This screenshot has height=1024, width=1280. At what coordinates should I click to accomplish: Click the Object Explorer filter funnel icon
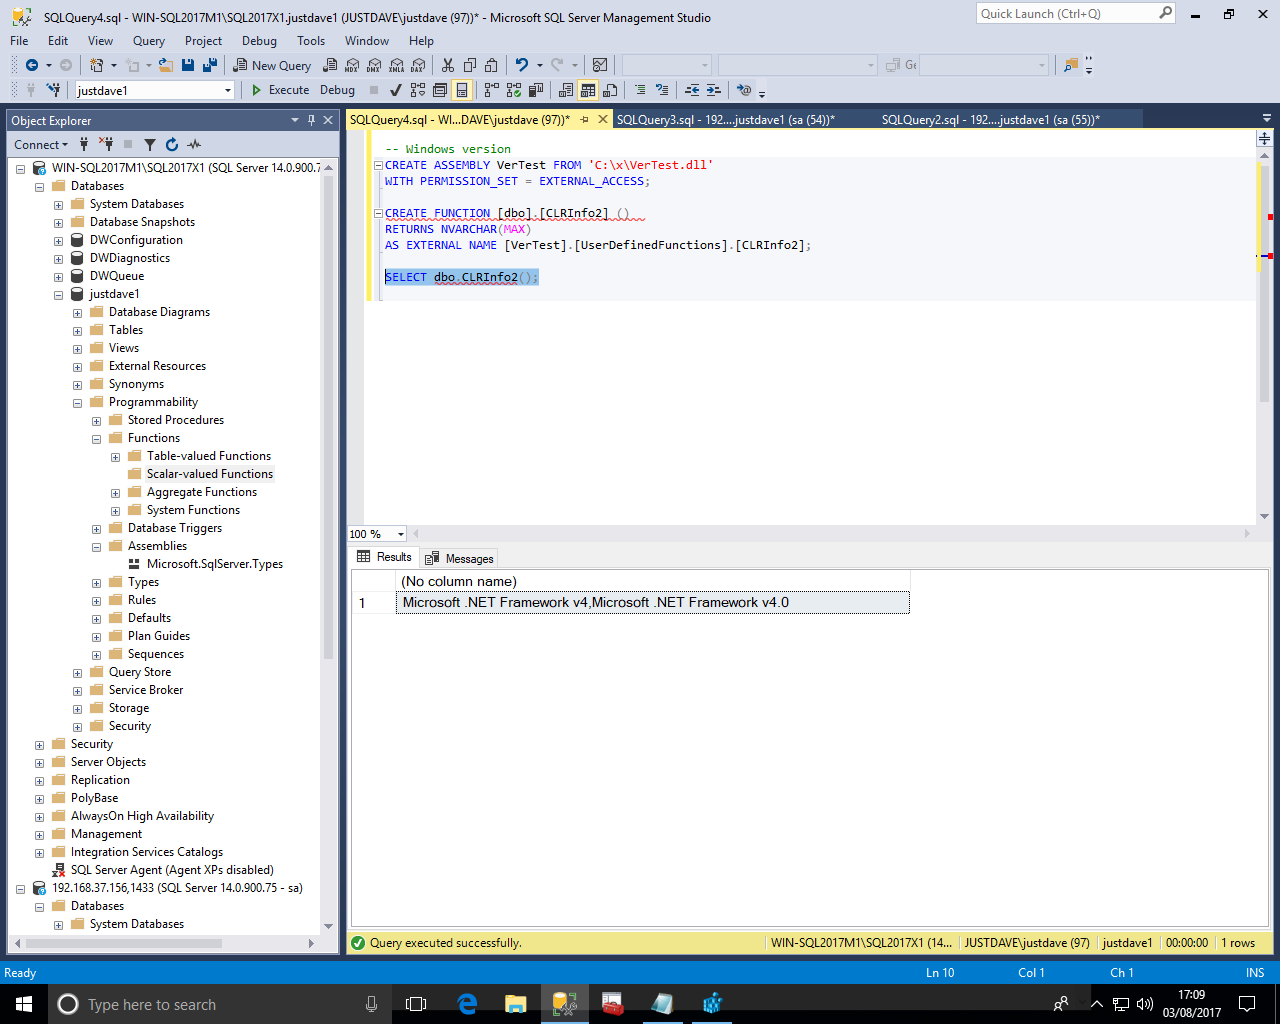click(x=150, y=145)
